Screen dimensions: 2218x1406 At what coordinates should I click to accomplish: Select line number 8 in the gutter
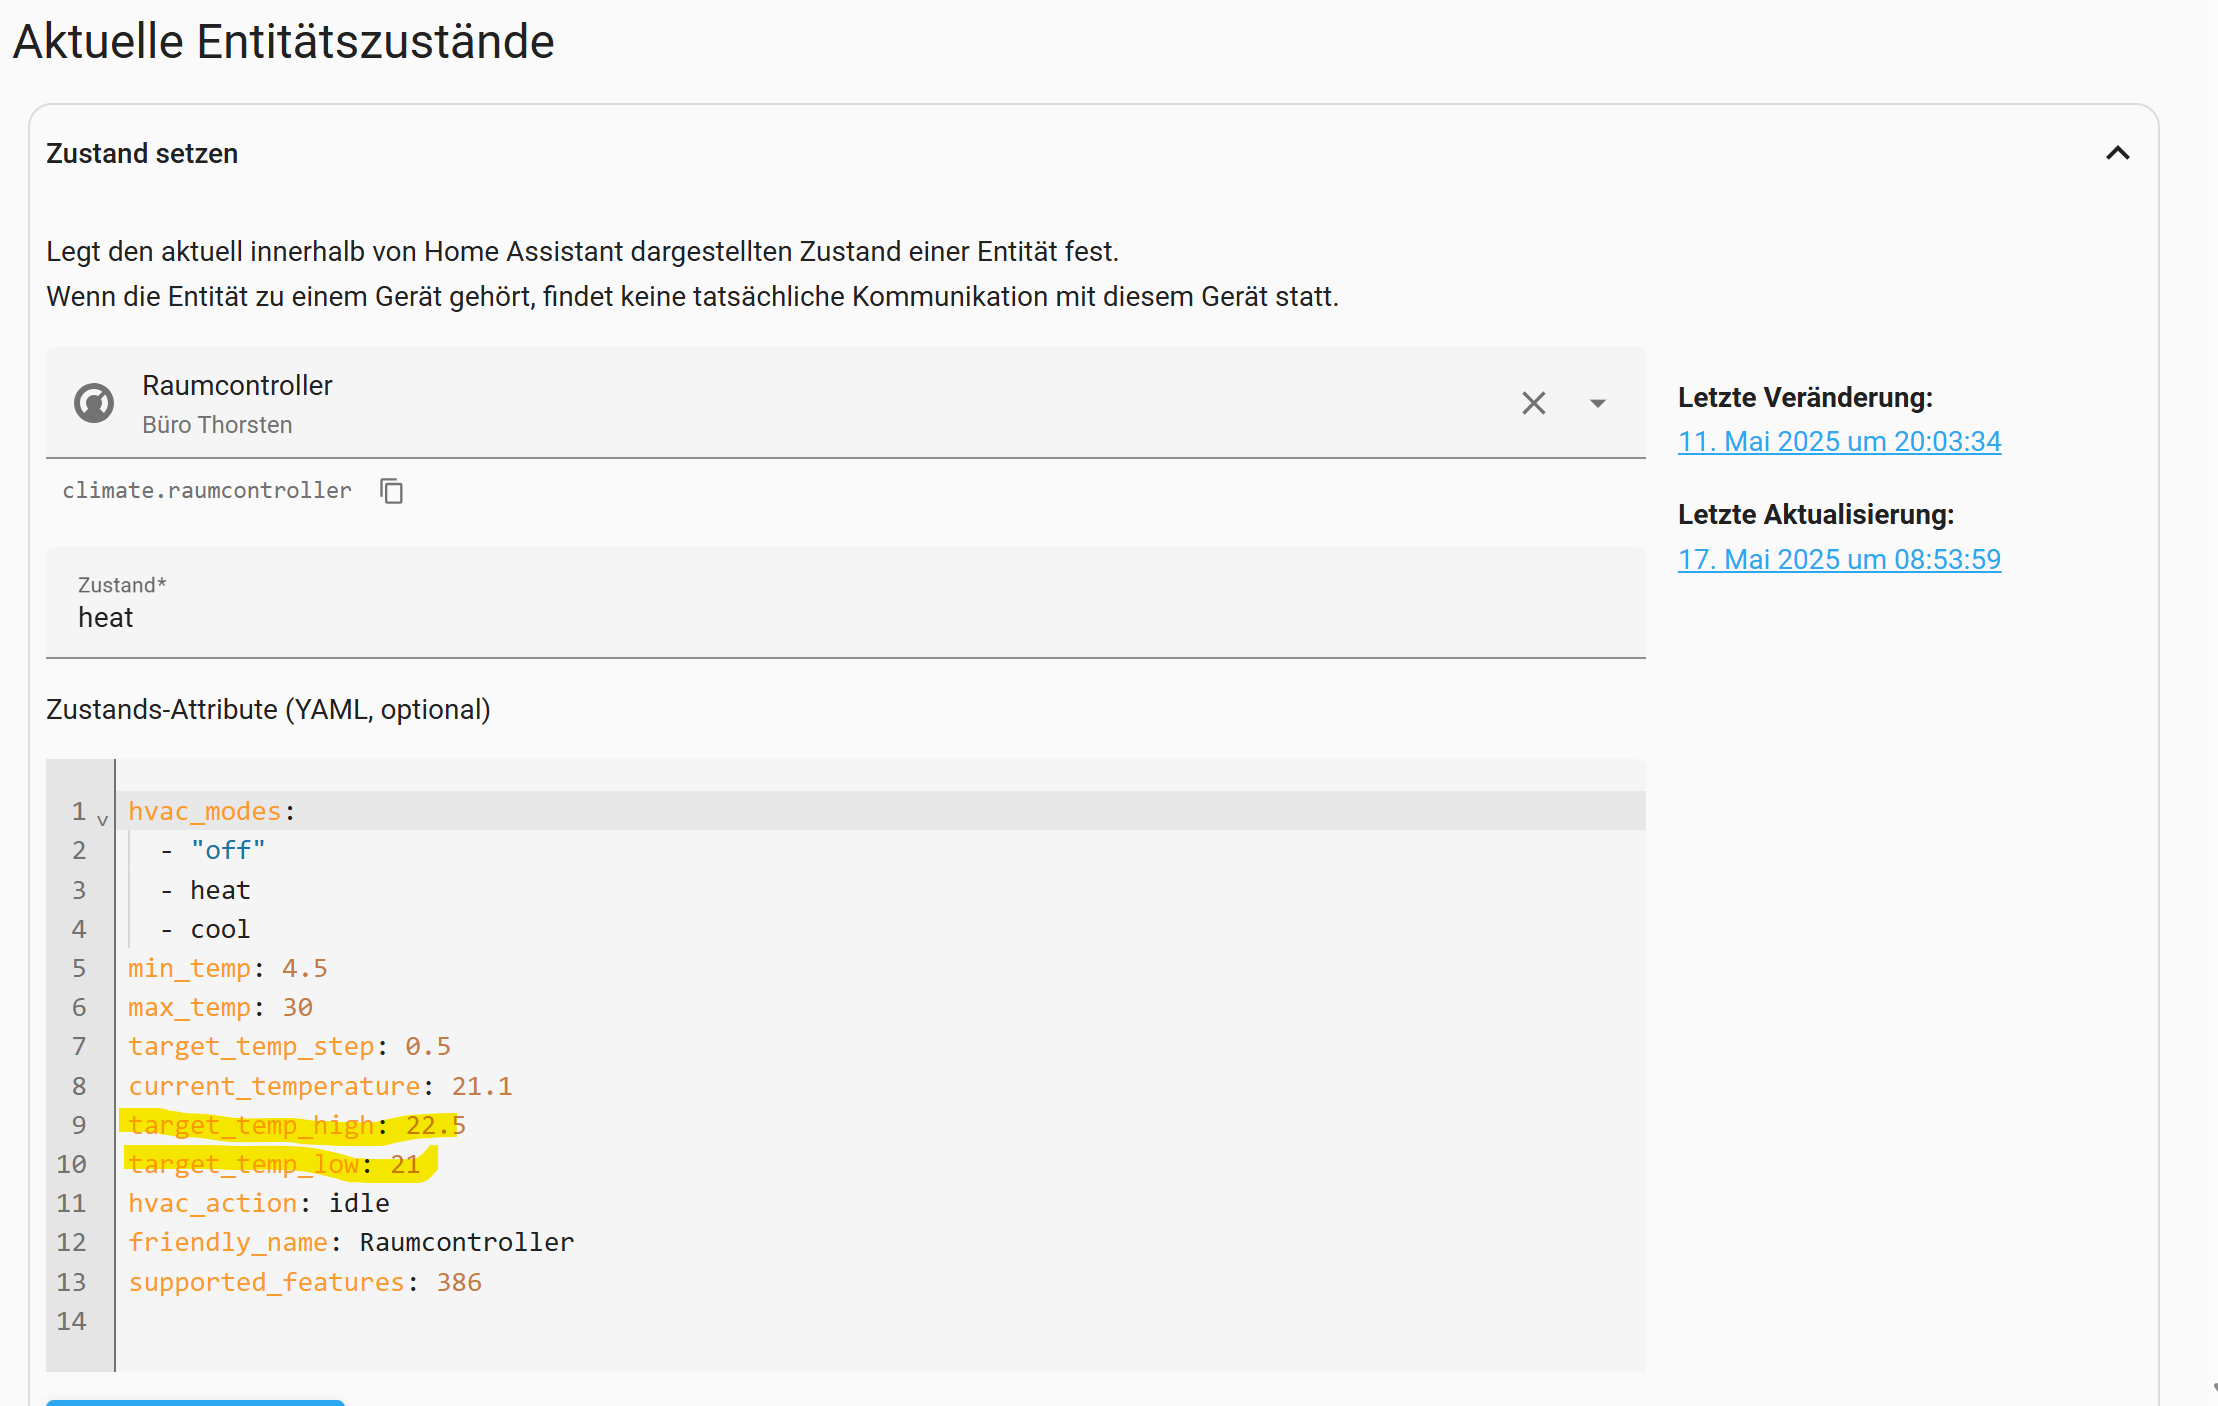click(x=79, y=1086)
